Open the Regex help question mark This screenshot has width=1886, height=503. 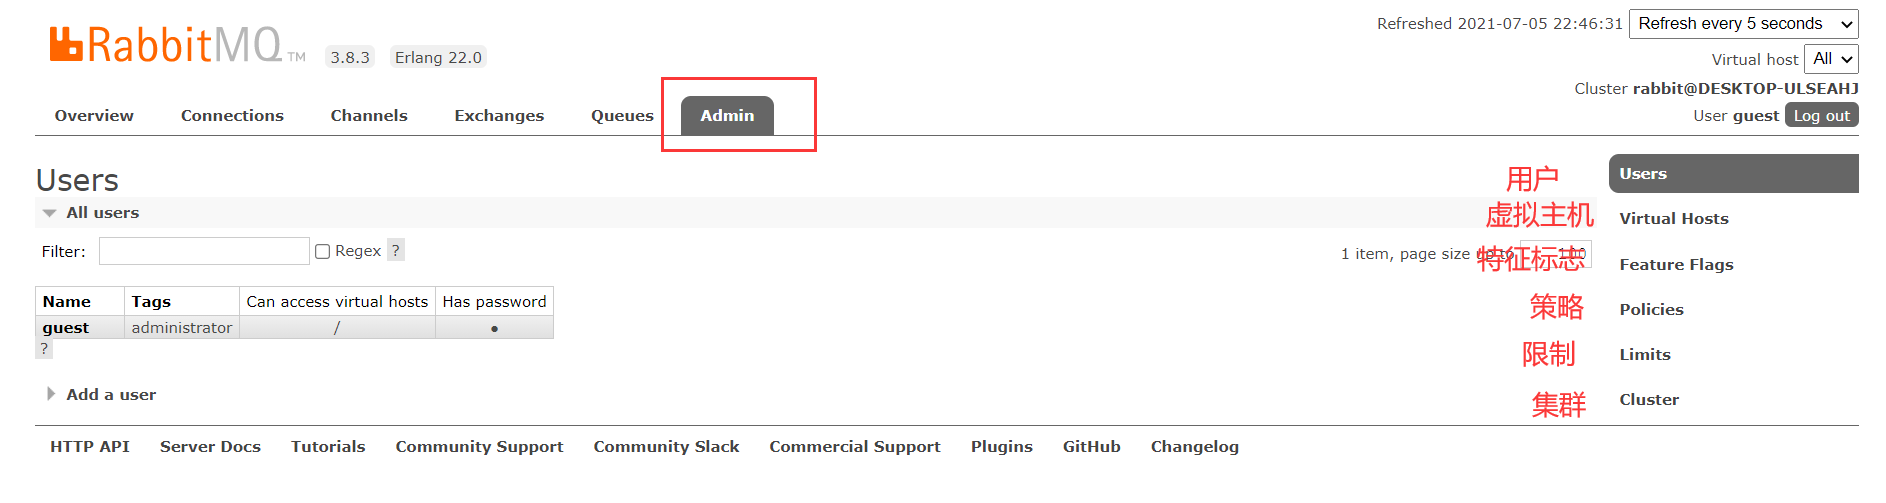(x=396, y=250)
